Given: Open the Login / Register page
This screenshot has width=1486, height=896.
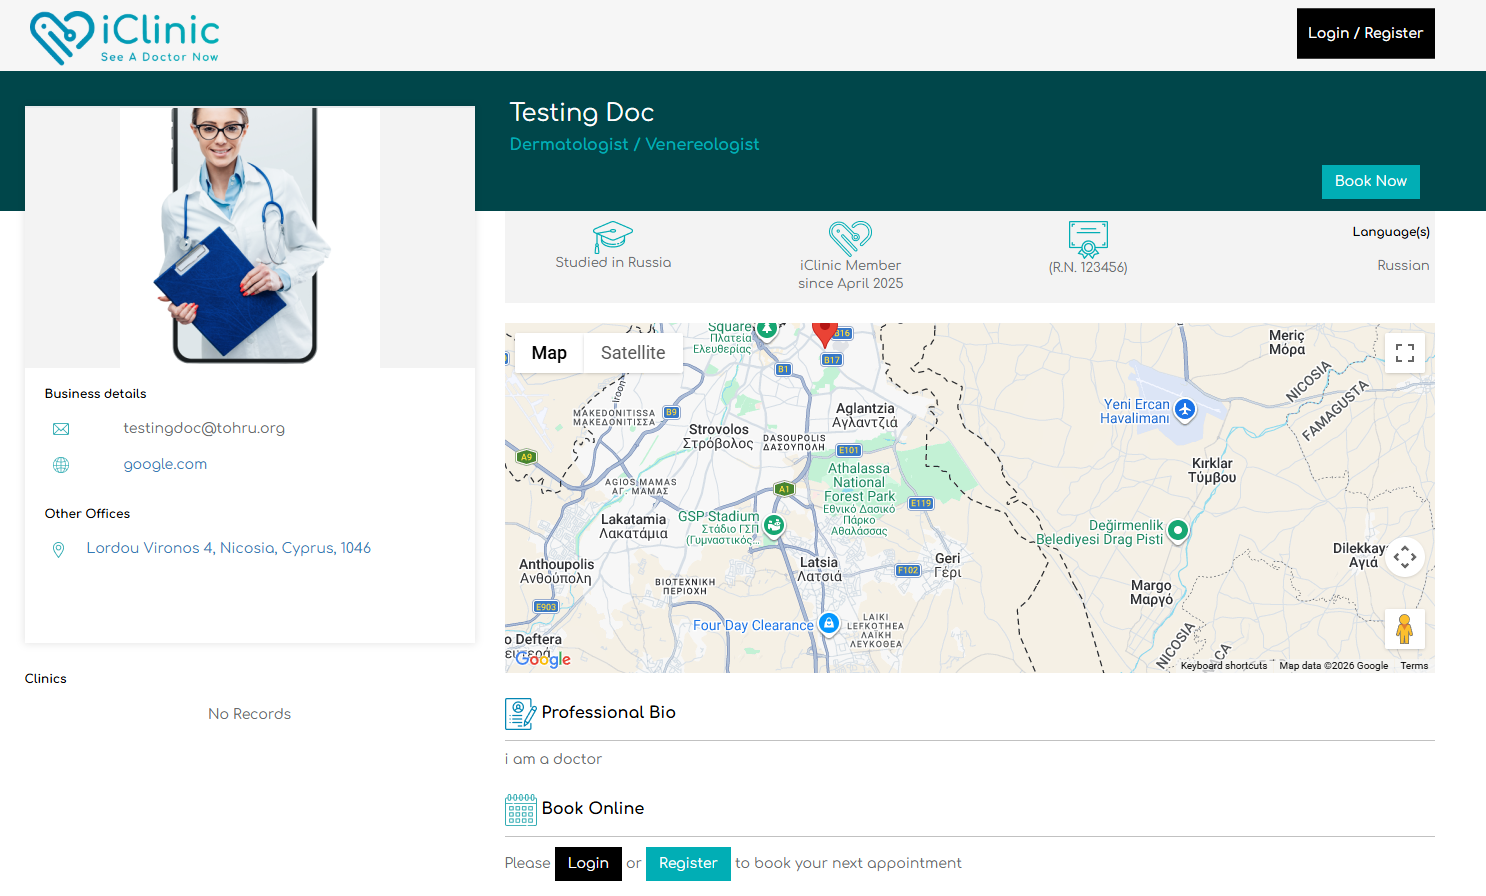Looking at the screenshot, I should point(1365,33).
